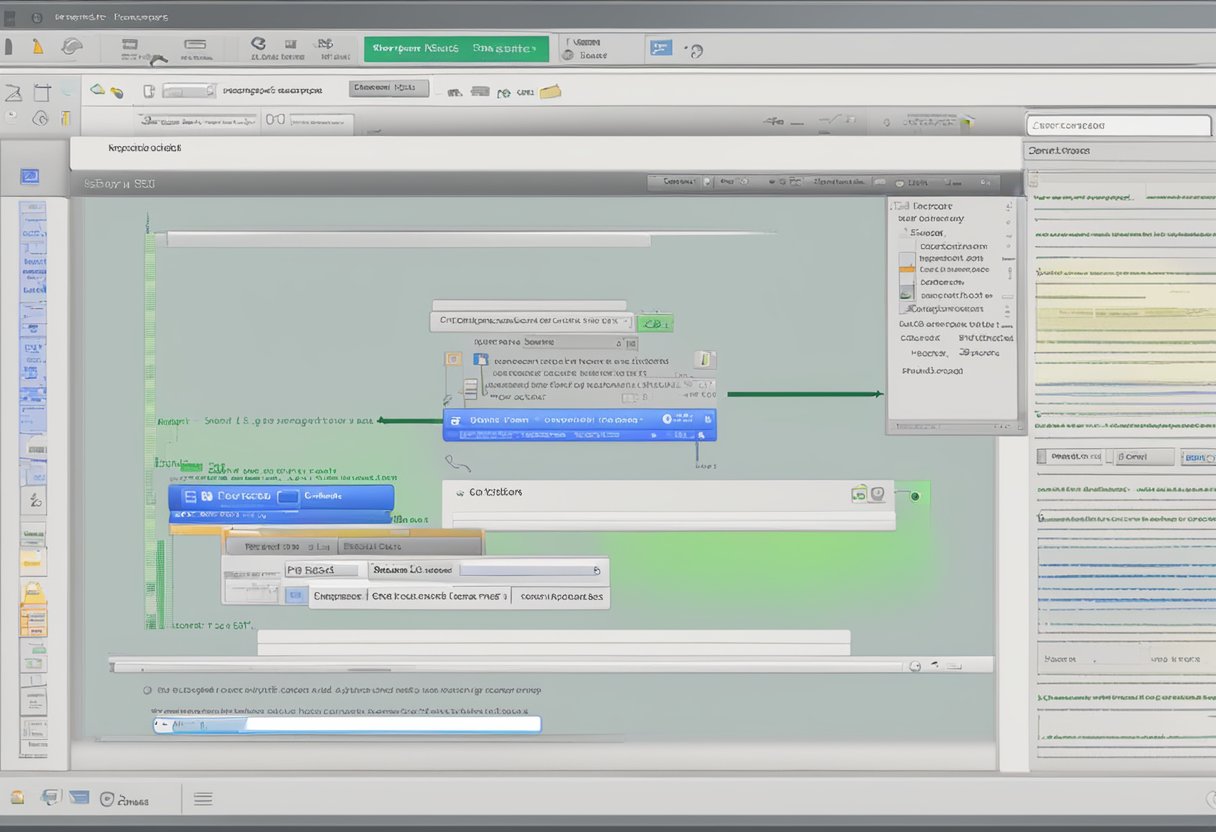1216x832 pixels.
Task: Click the gray button in second toolbar row
Action: [389, 89]
